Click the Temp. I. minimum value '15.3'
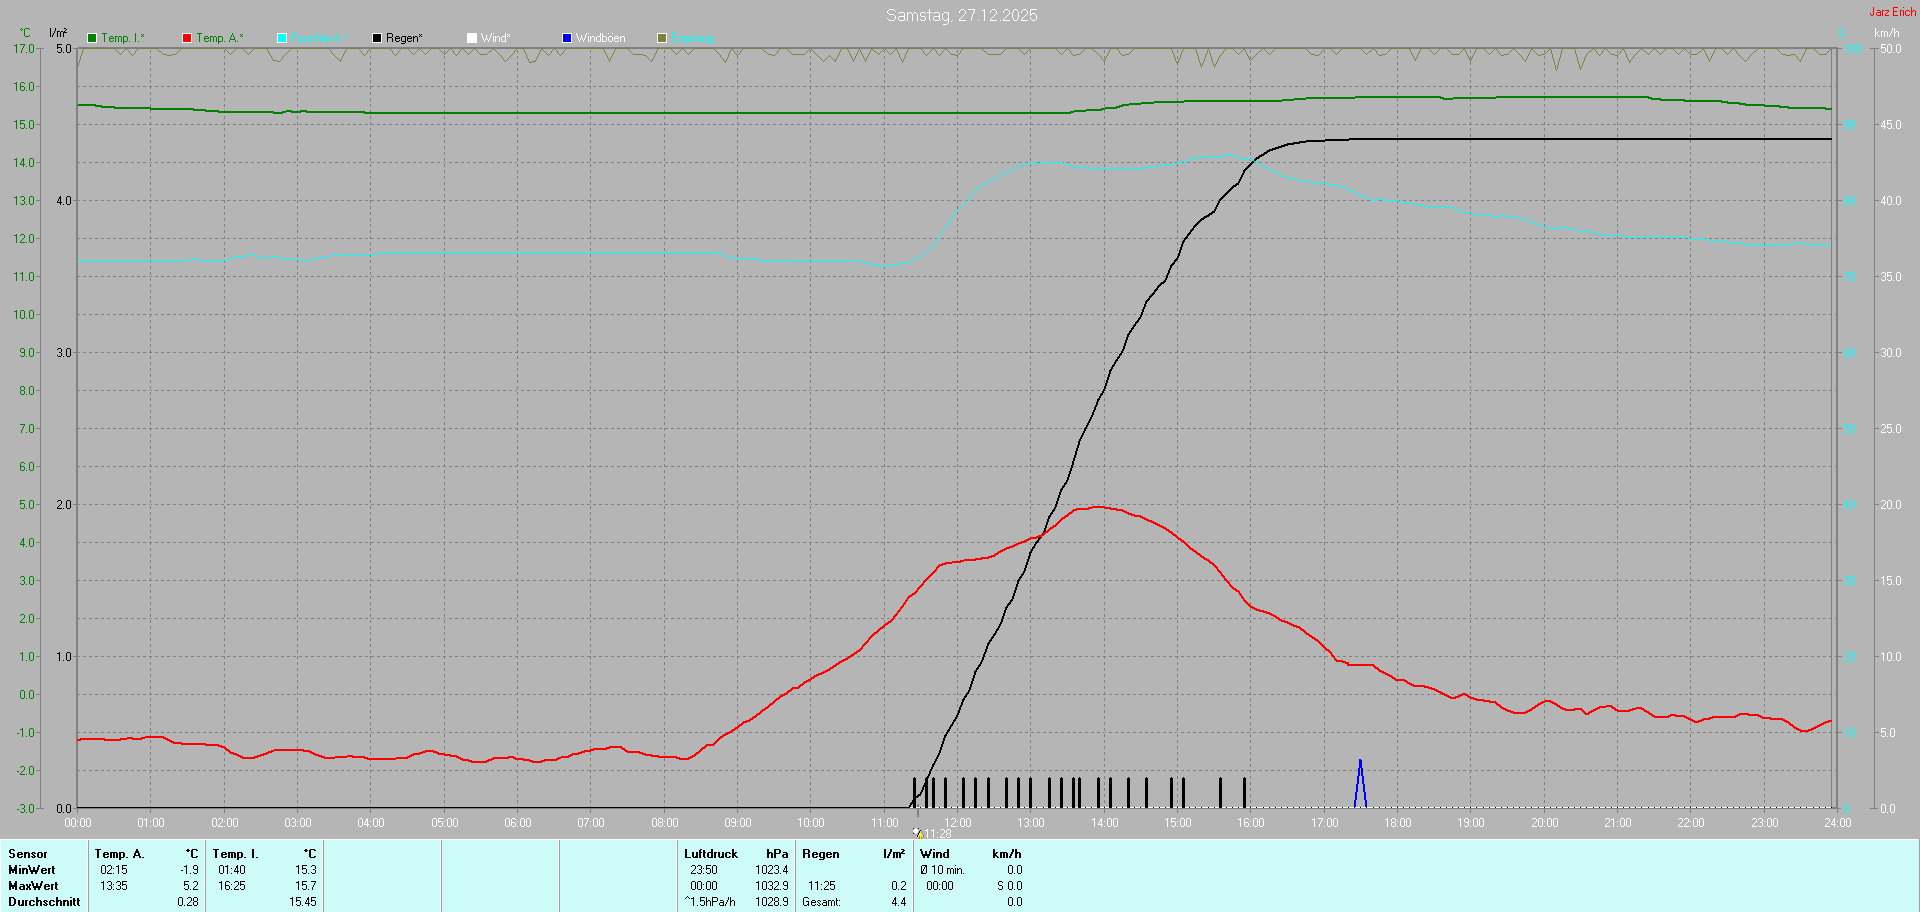Screen dimensions: 1920x912 [306, 870]
